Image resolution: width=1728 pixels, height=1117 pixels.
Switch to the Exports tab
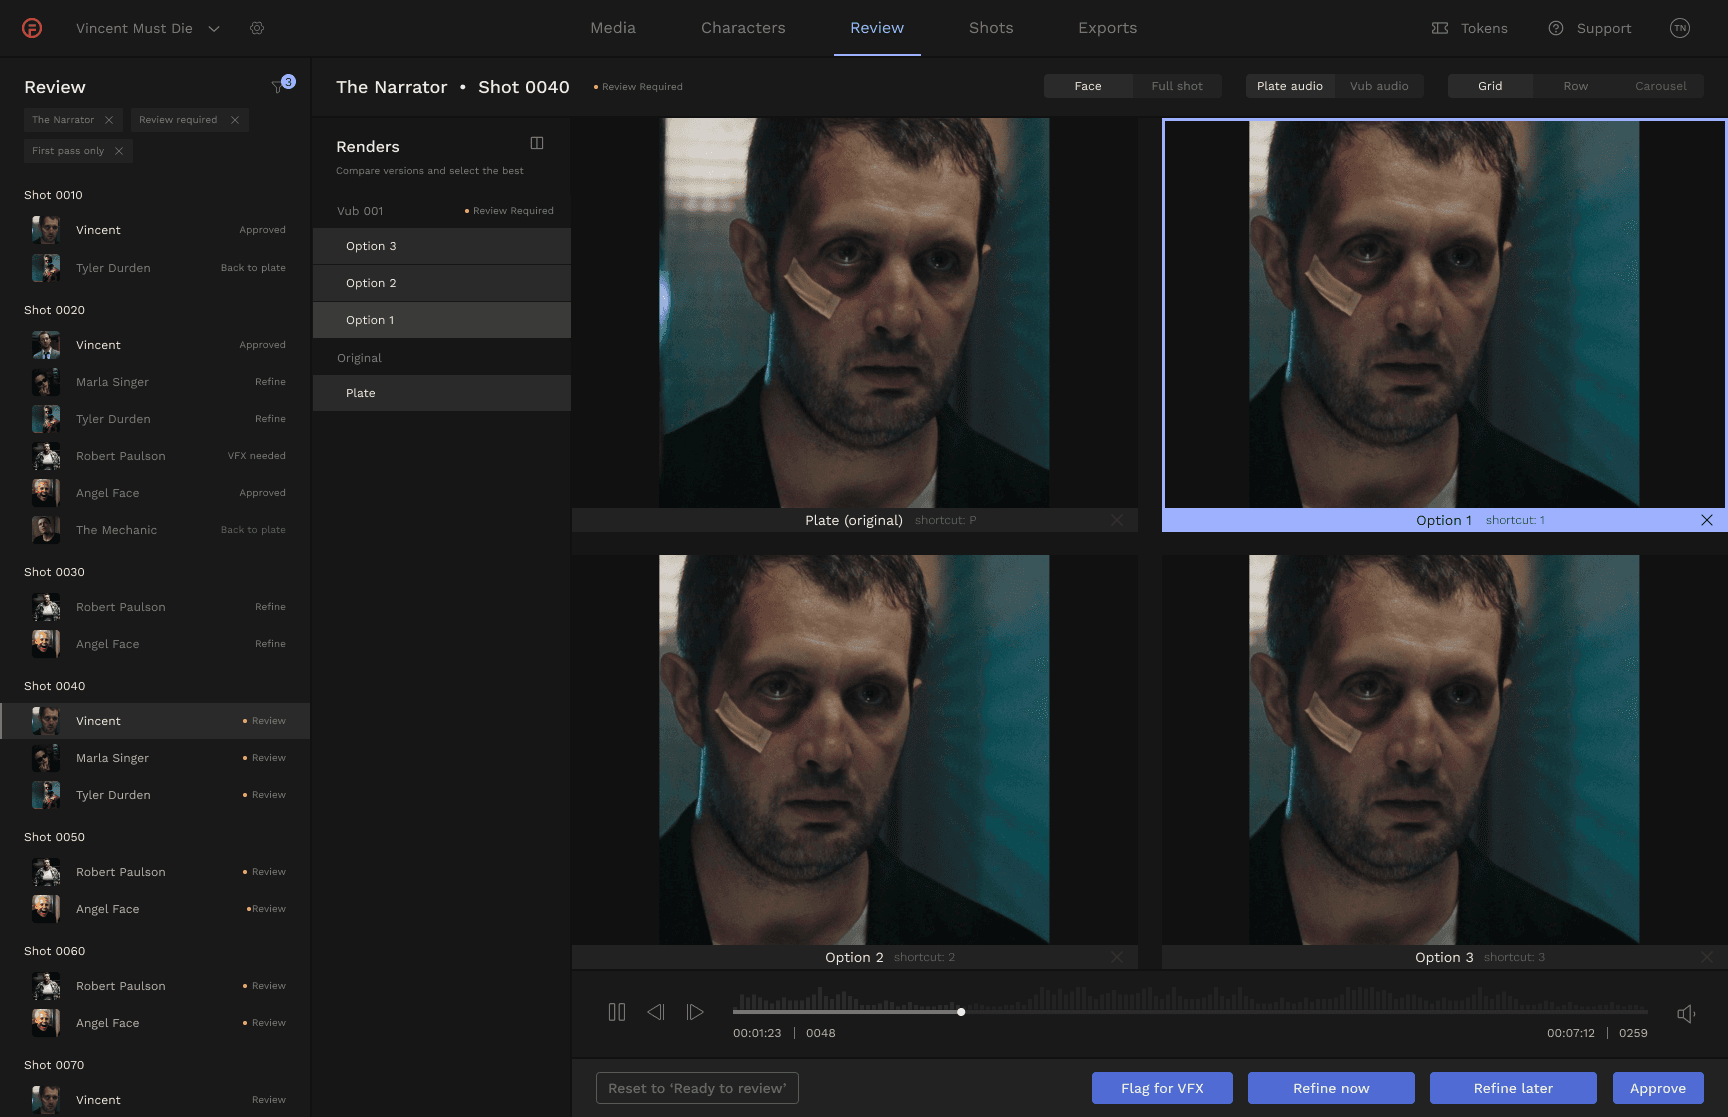(x=1107, y=28)
